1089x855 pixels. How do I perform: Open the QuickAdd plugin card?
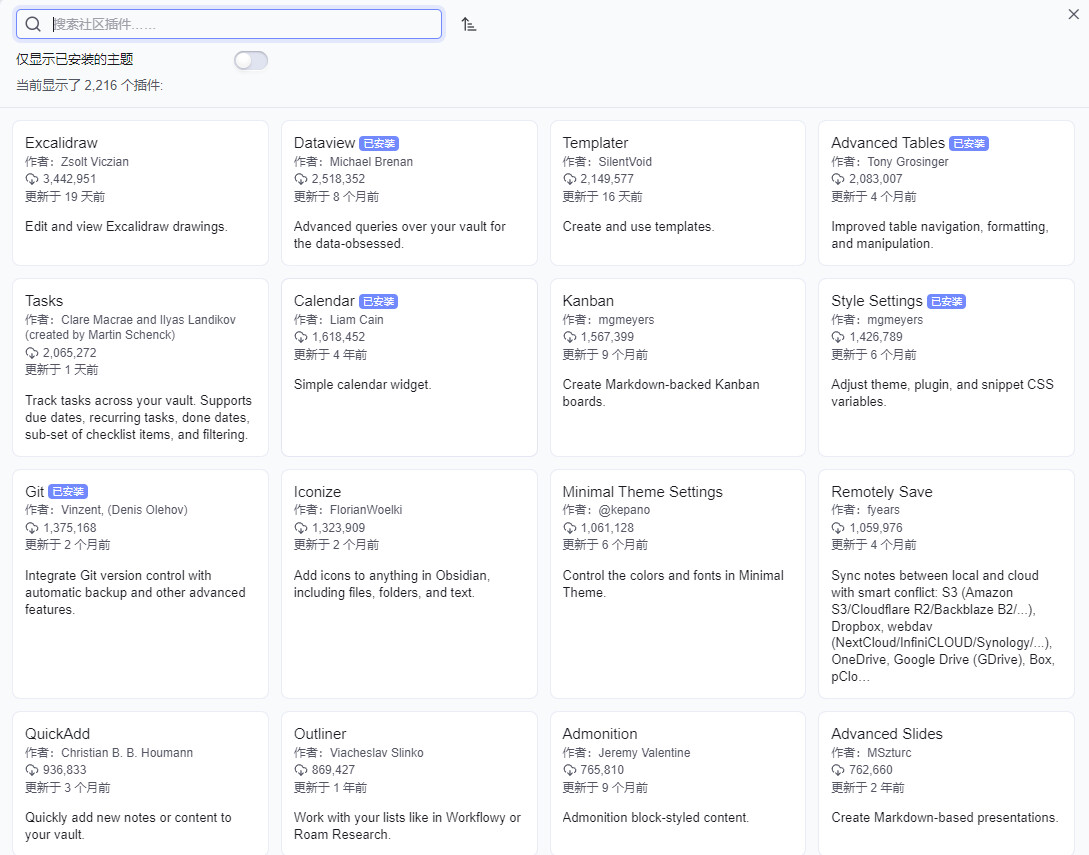(140, 782)
